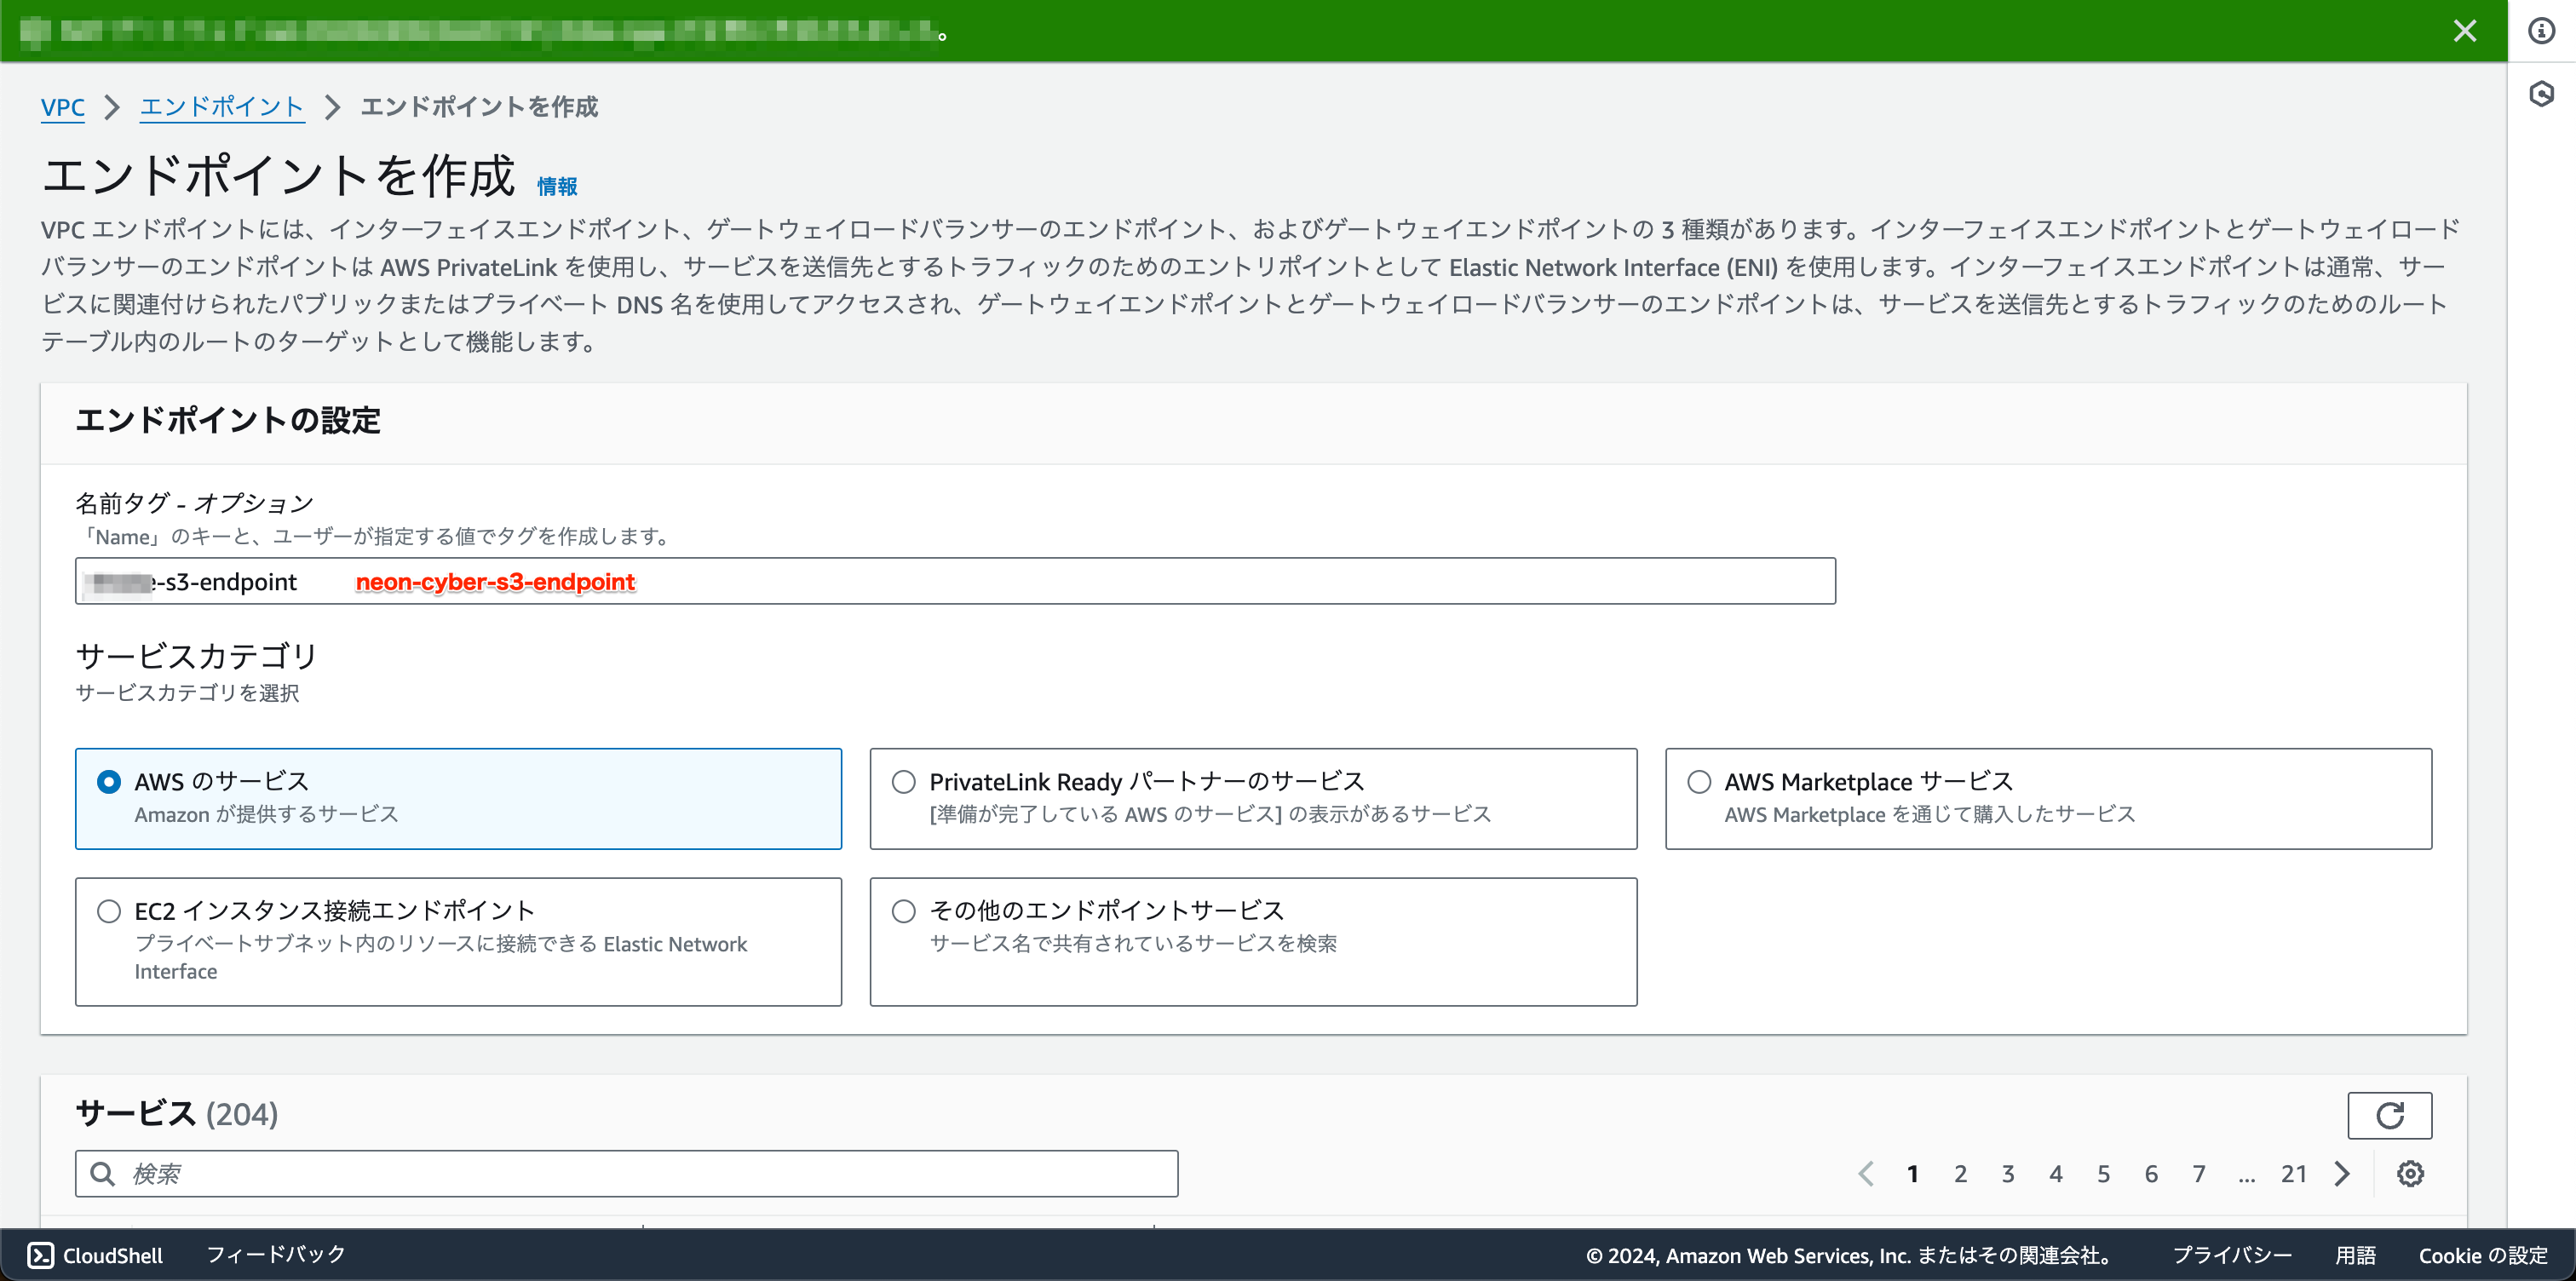Viewport: 2576px width, 1281px height.
Task: Refresh the services list
Action: click(x=2390, y=1115)
